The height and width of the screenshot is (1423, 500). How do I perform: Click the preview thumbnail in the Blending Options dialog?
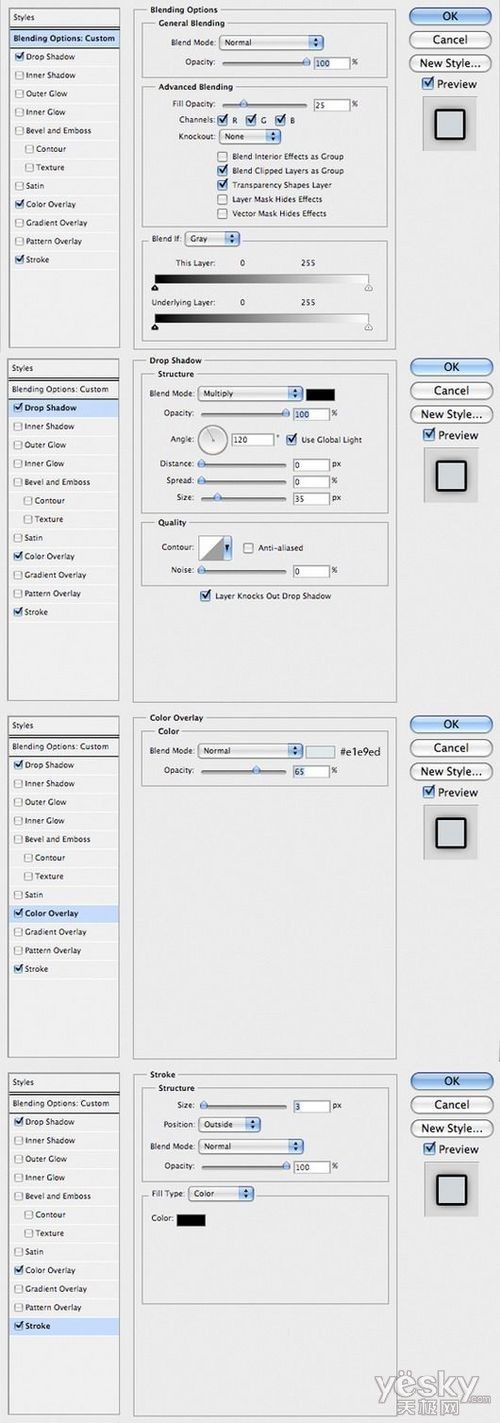click(x=450, y=122)
